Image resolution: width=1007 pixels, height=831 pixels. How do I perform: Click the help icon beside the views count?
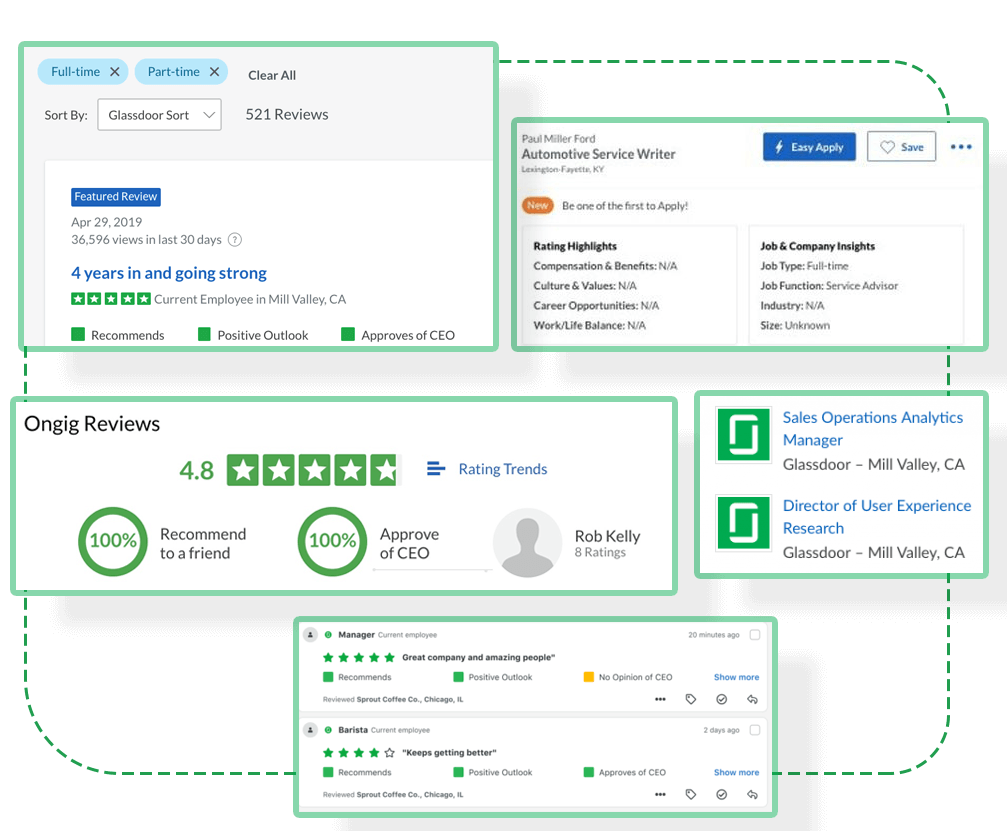236,240
